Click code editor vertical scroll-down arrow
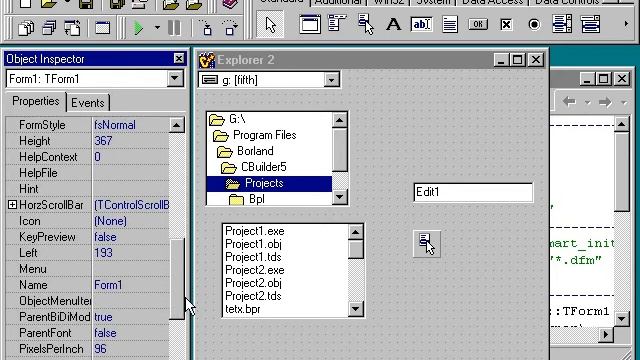 622,318
